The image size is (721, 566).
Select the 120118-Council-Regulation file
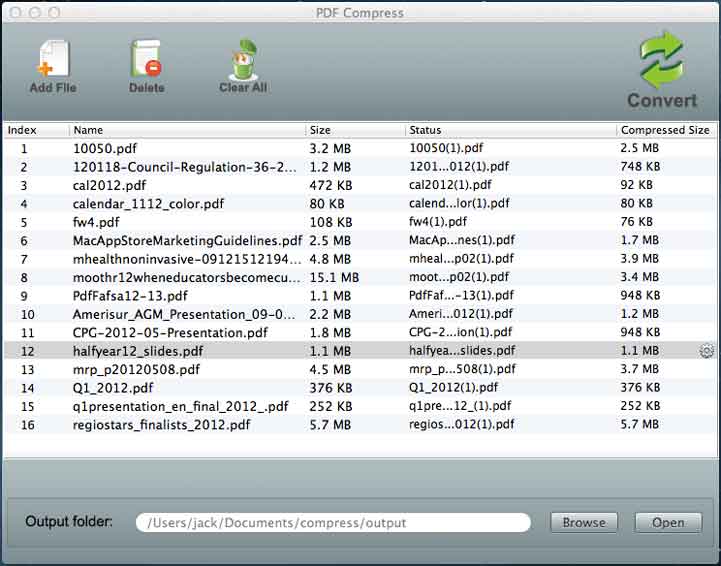pos(360,167)
